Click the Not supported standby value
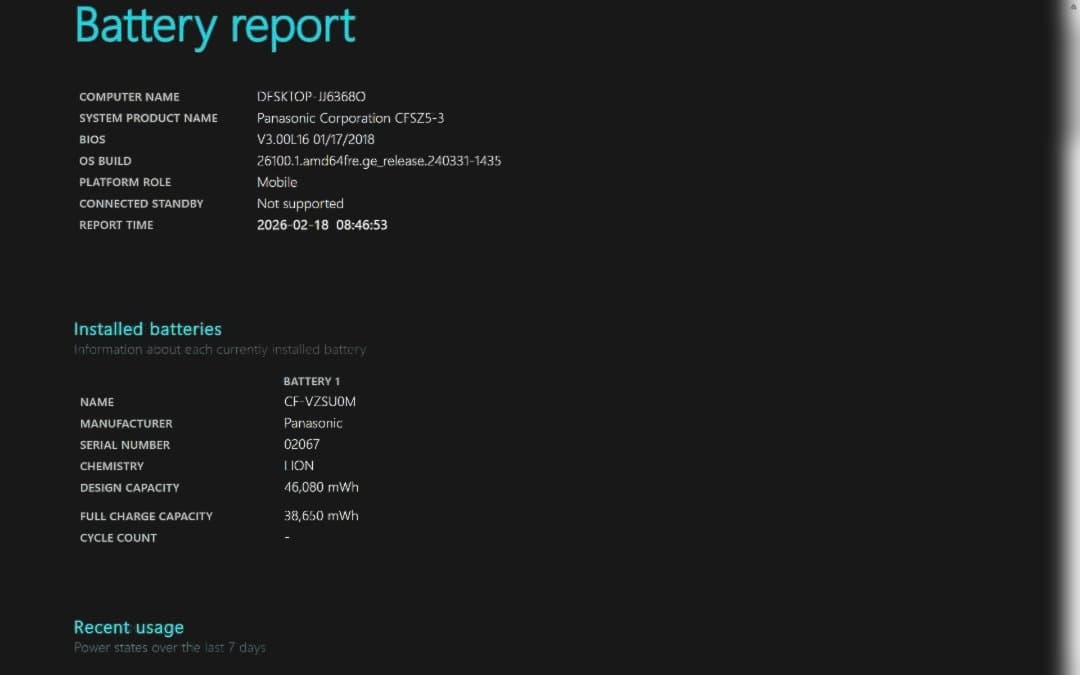1080x675 pixels. [x=300, y=204]
